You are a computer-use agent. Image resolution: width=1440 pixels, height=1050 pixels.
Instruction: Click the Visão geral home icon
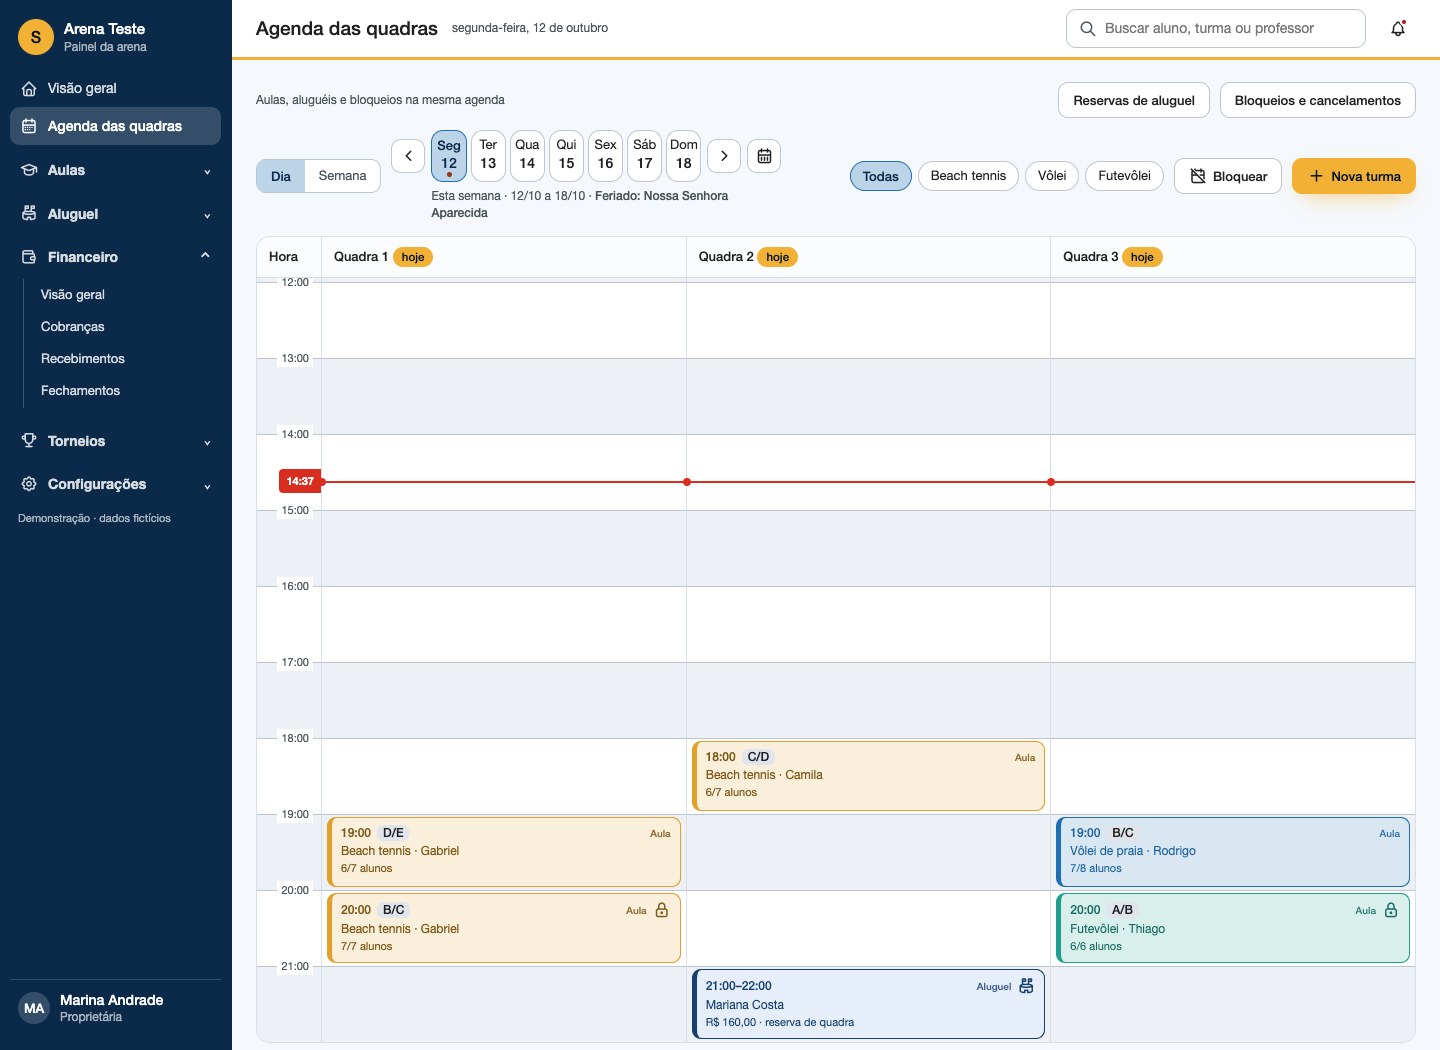click(29, 89)
